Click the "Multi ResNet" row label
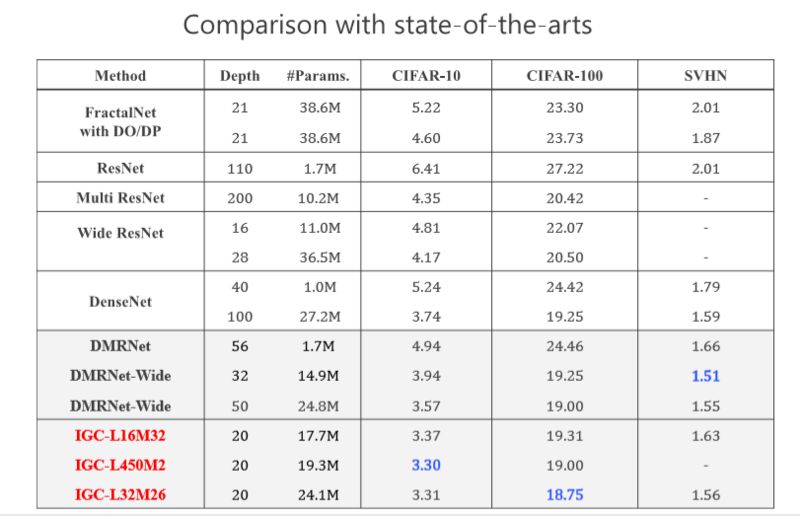Viewport: 800px width, 516px height. (120, 198)
